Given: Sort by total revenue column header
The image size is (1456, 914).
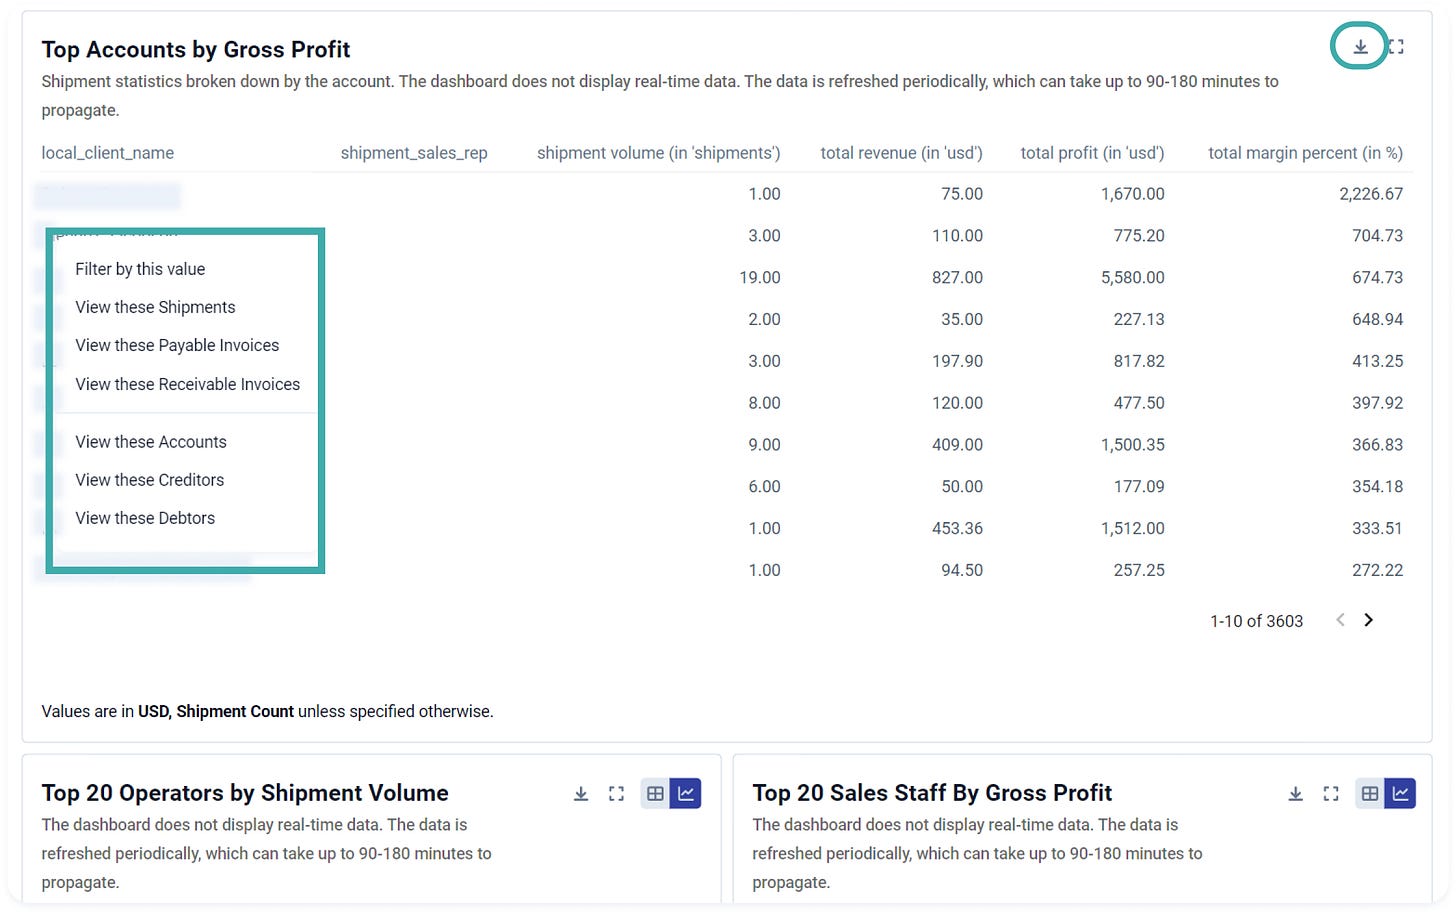Looking at the screenshot, I should tap(901, 153).
